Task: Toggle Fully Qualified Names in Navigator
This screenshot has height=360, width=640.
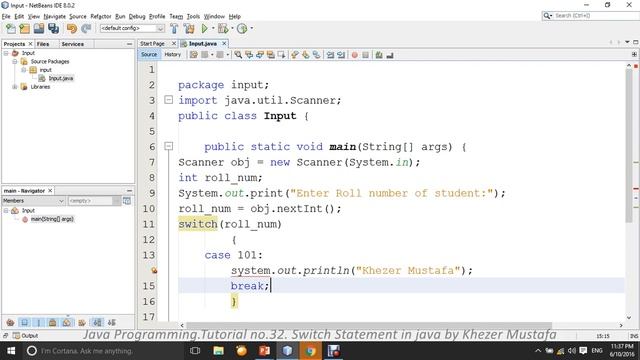Action: tap(82, 322)
